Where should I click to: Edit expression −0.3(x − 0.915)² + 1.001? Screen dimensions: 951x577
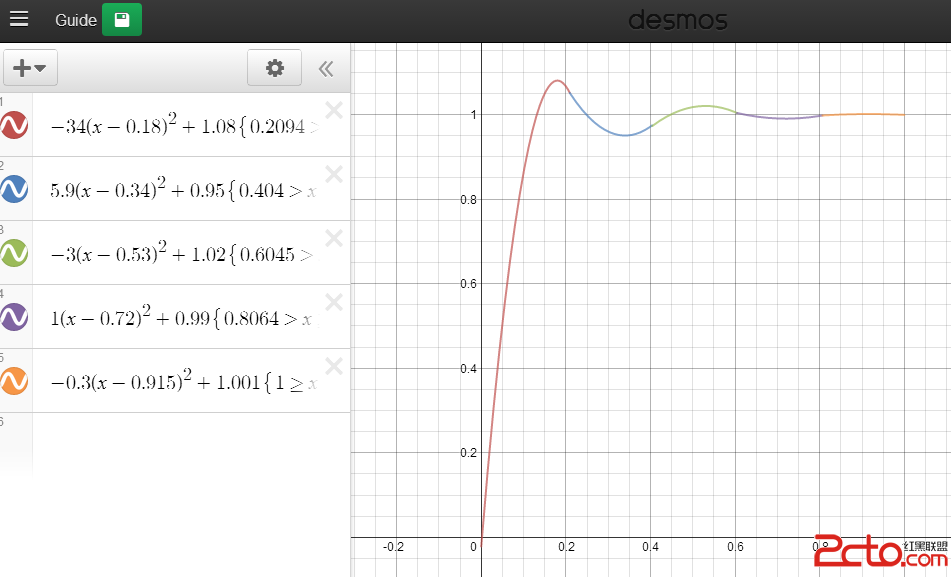point(184,381)
